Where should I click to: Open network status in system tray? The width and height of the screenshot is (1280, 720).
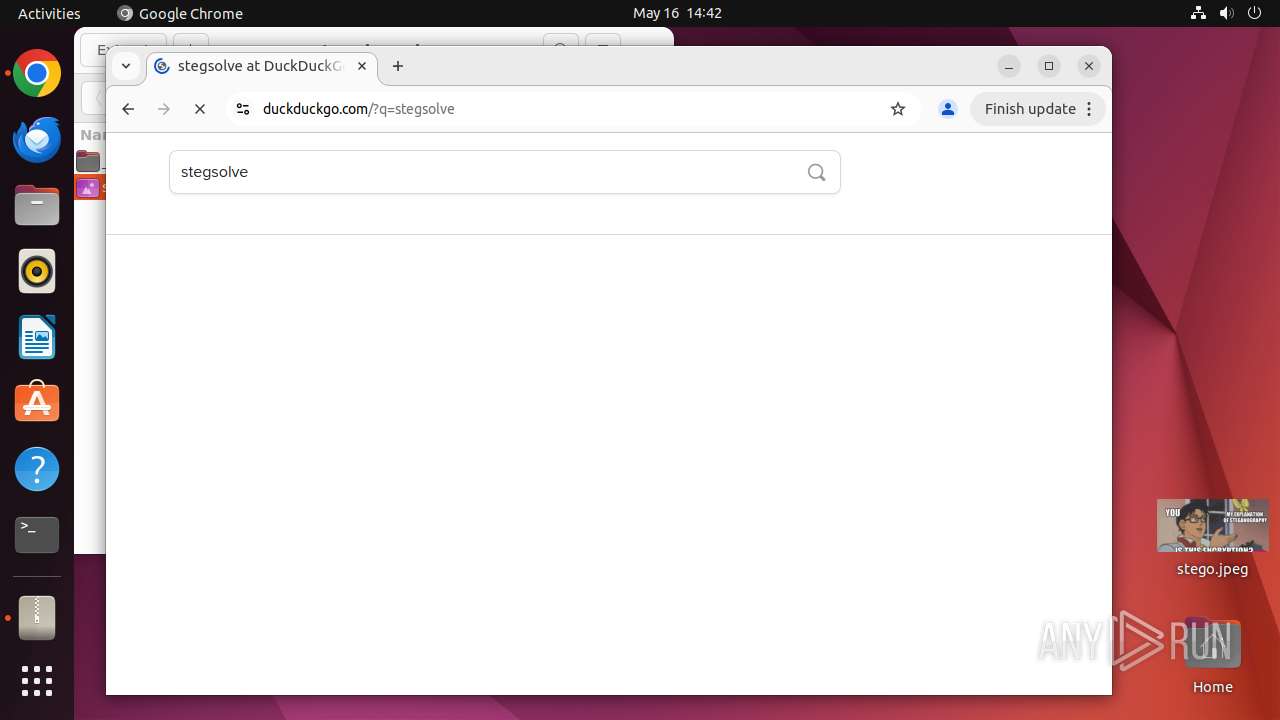click(1199, 13)
